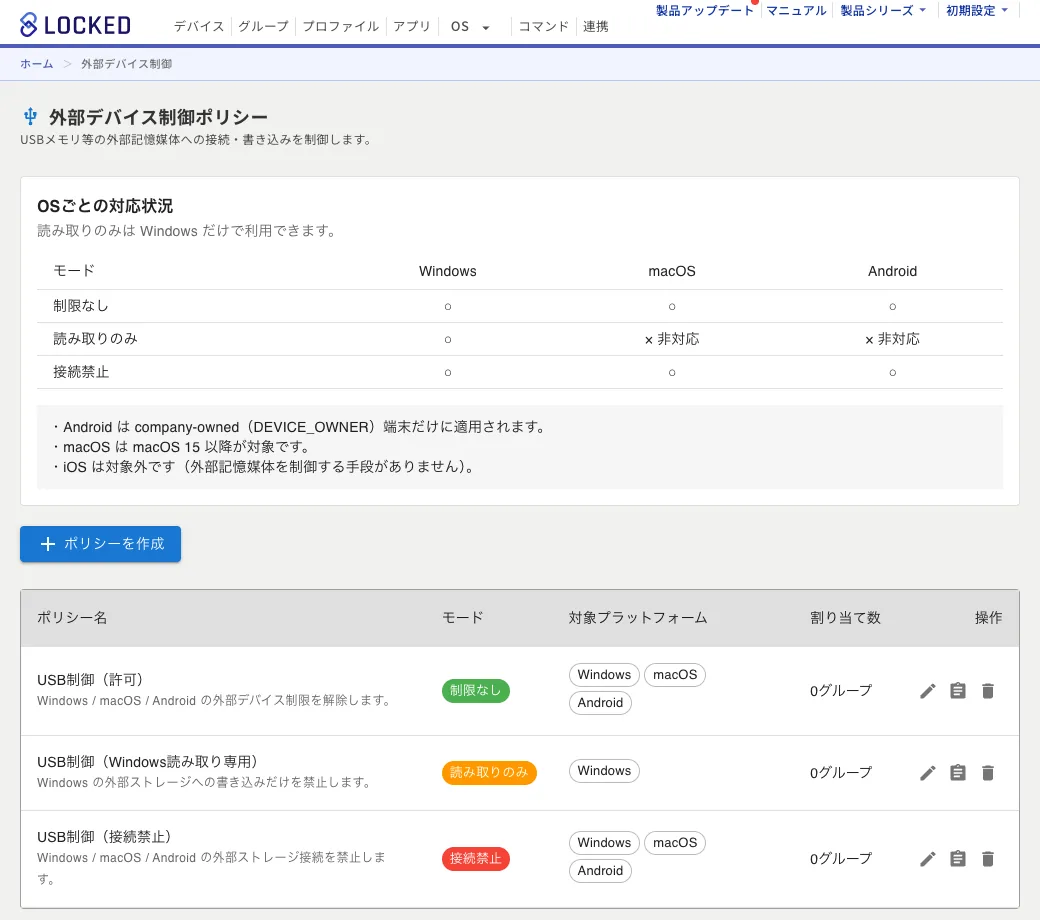Click 0グループ in the USB制御（接続禁止）row
This screenshot has width=1040, height=920.
(x=840, y=858)
